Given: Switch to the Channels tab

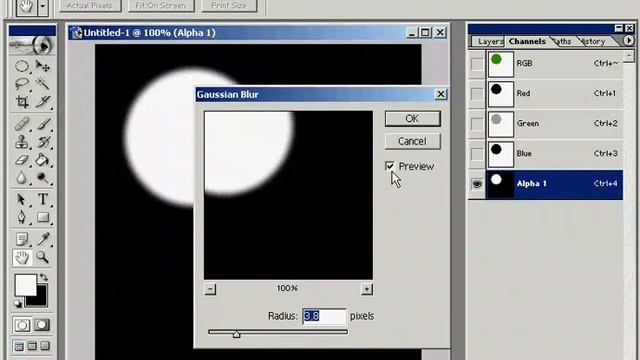Looking at the screenshot, I should pyautogui.click(x=527, y=41).
